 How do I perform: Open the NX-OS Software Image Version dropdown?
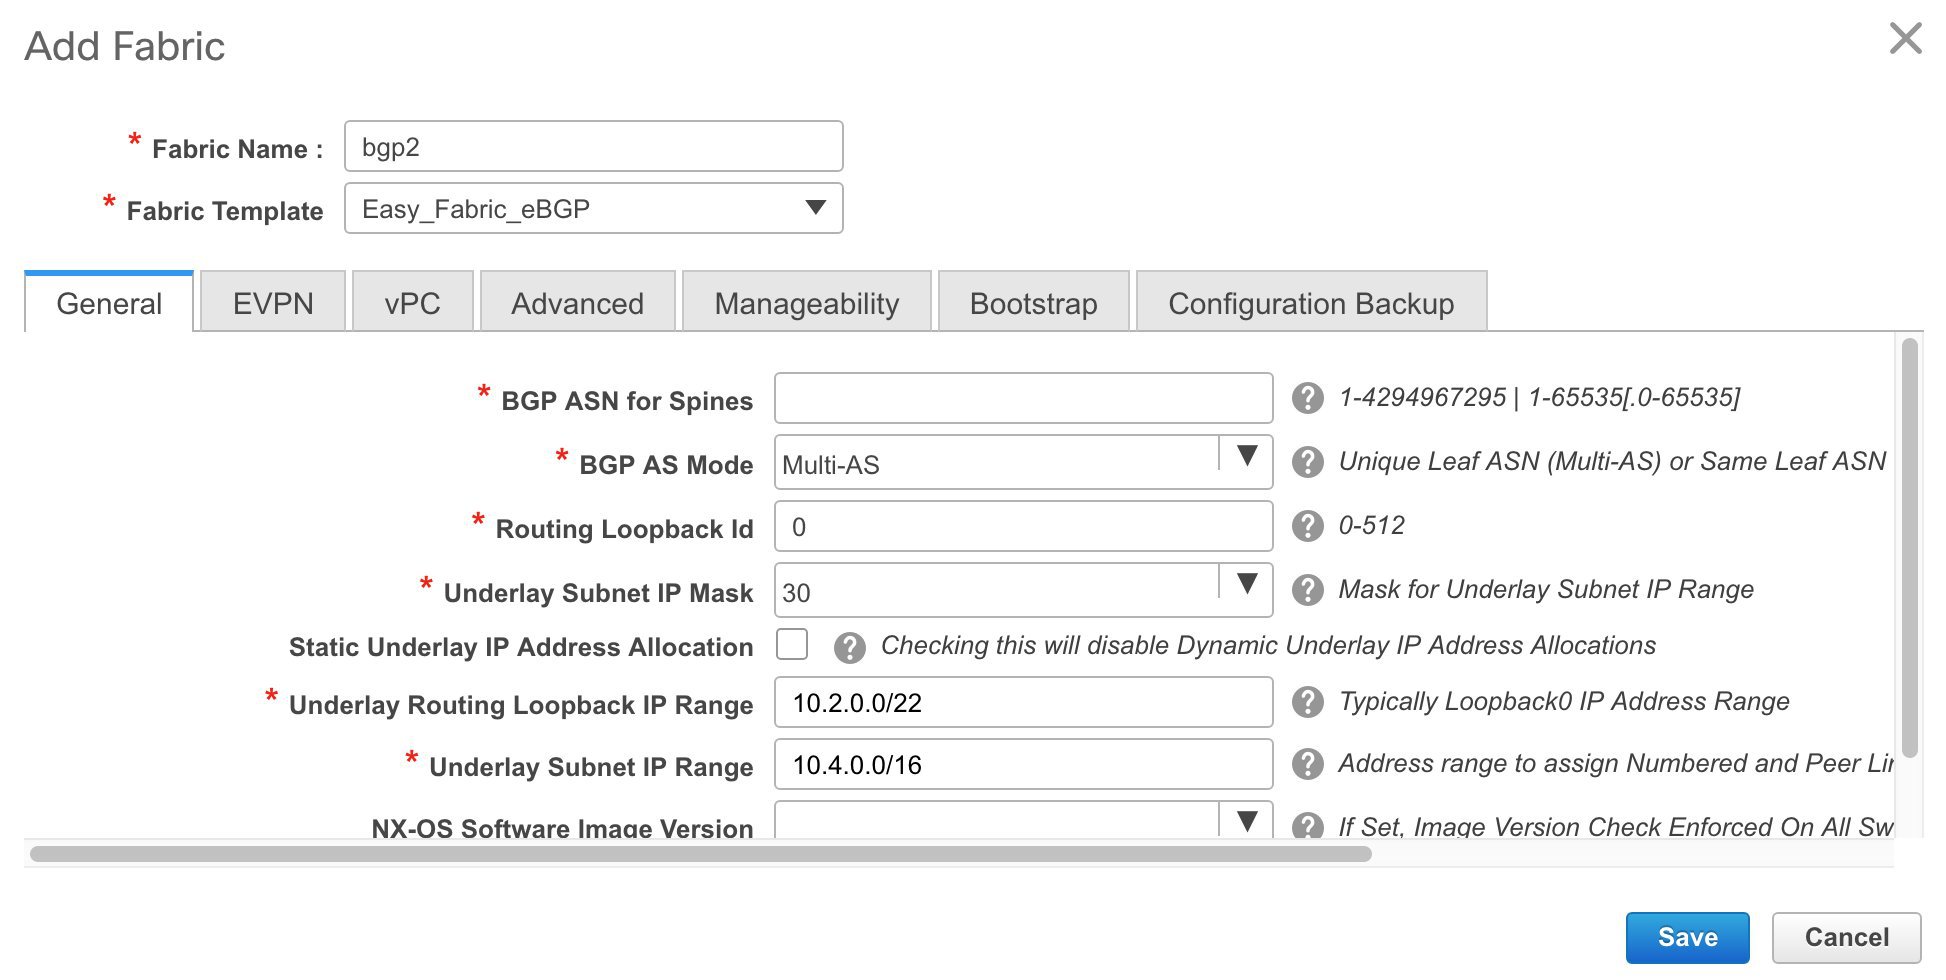(x=1247, y=821)
